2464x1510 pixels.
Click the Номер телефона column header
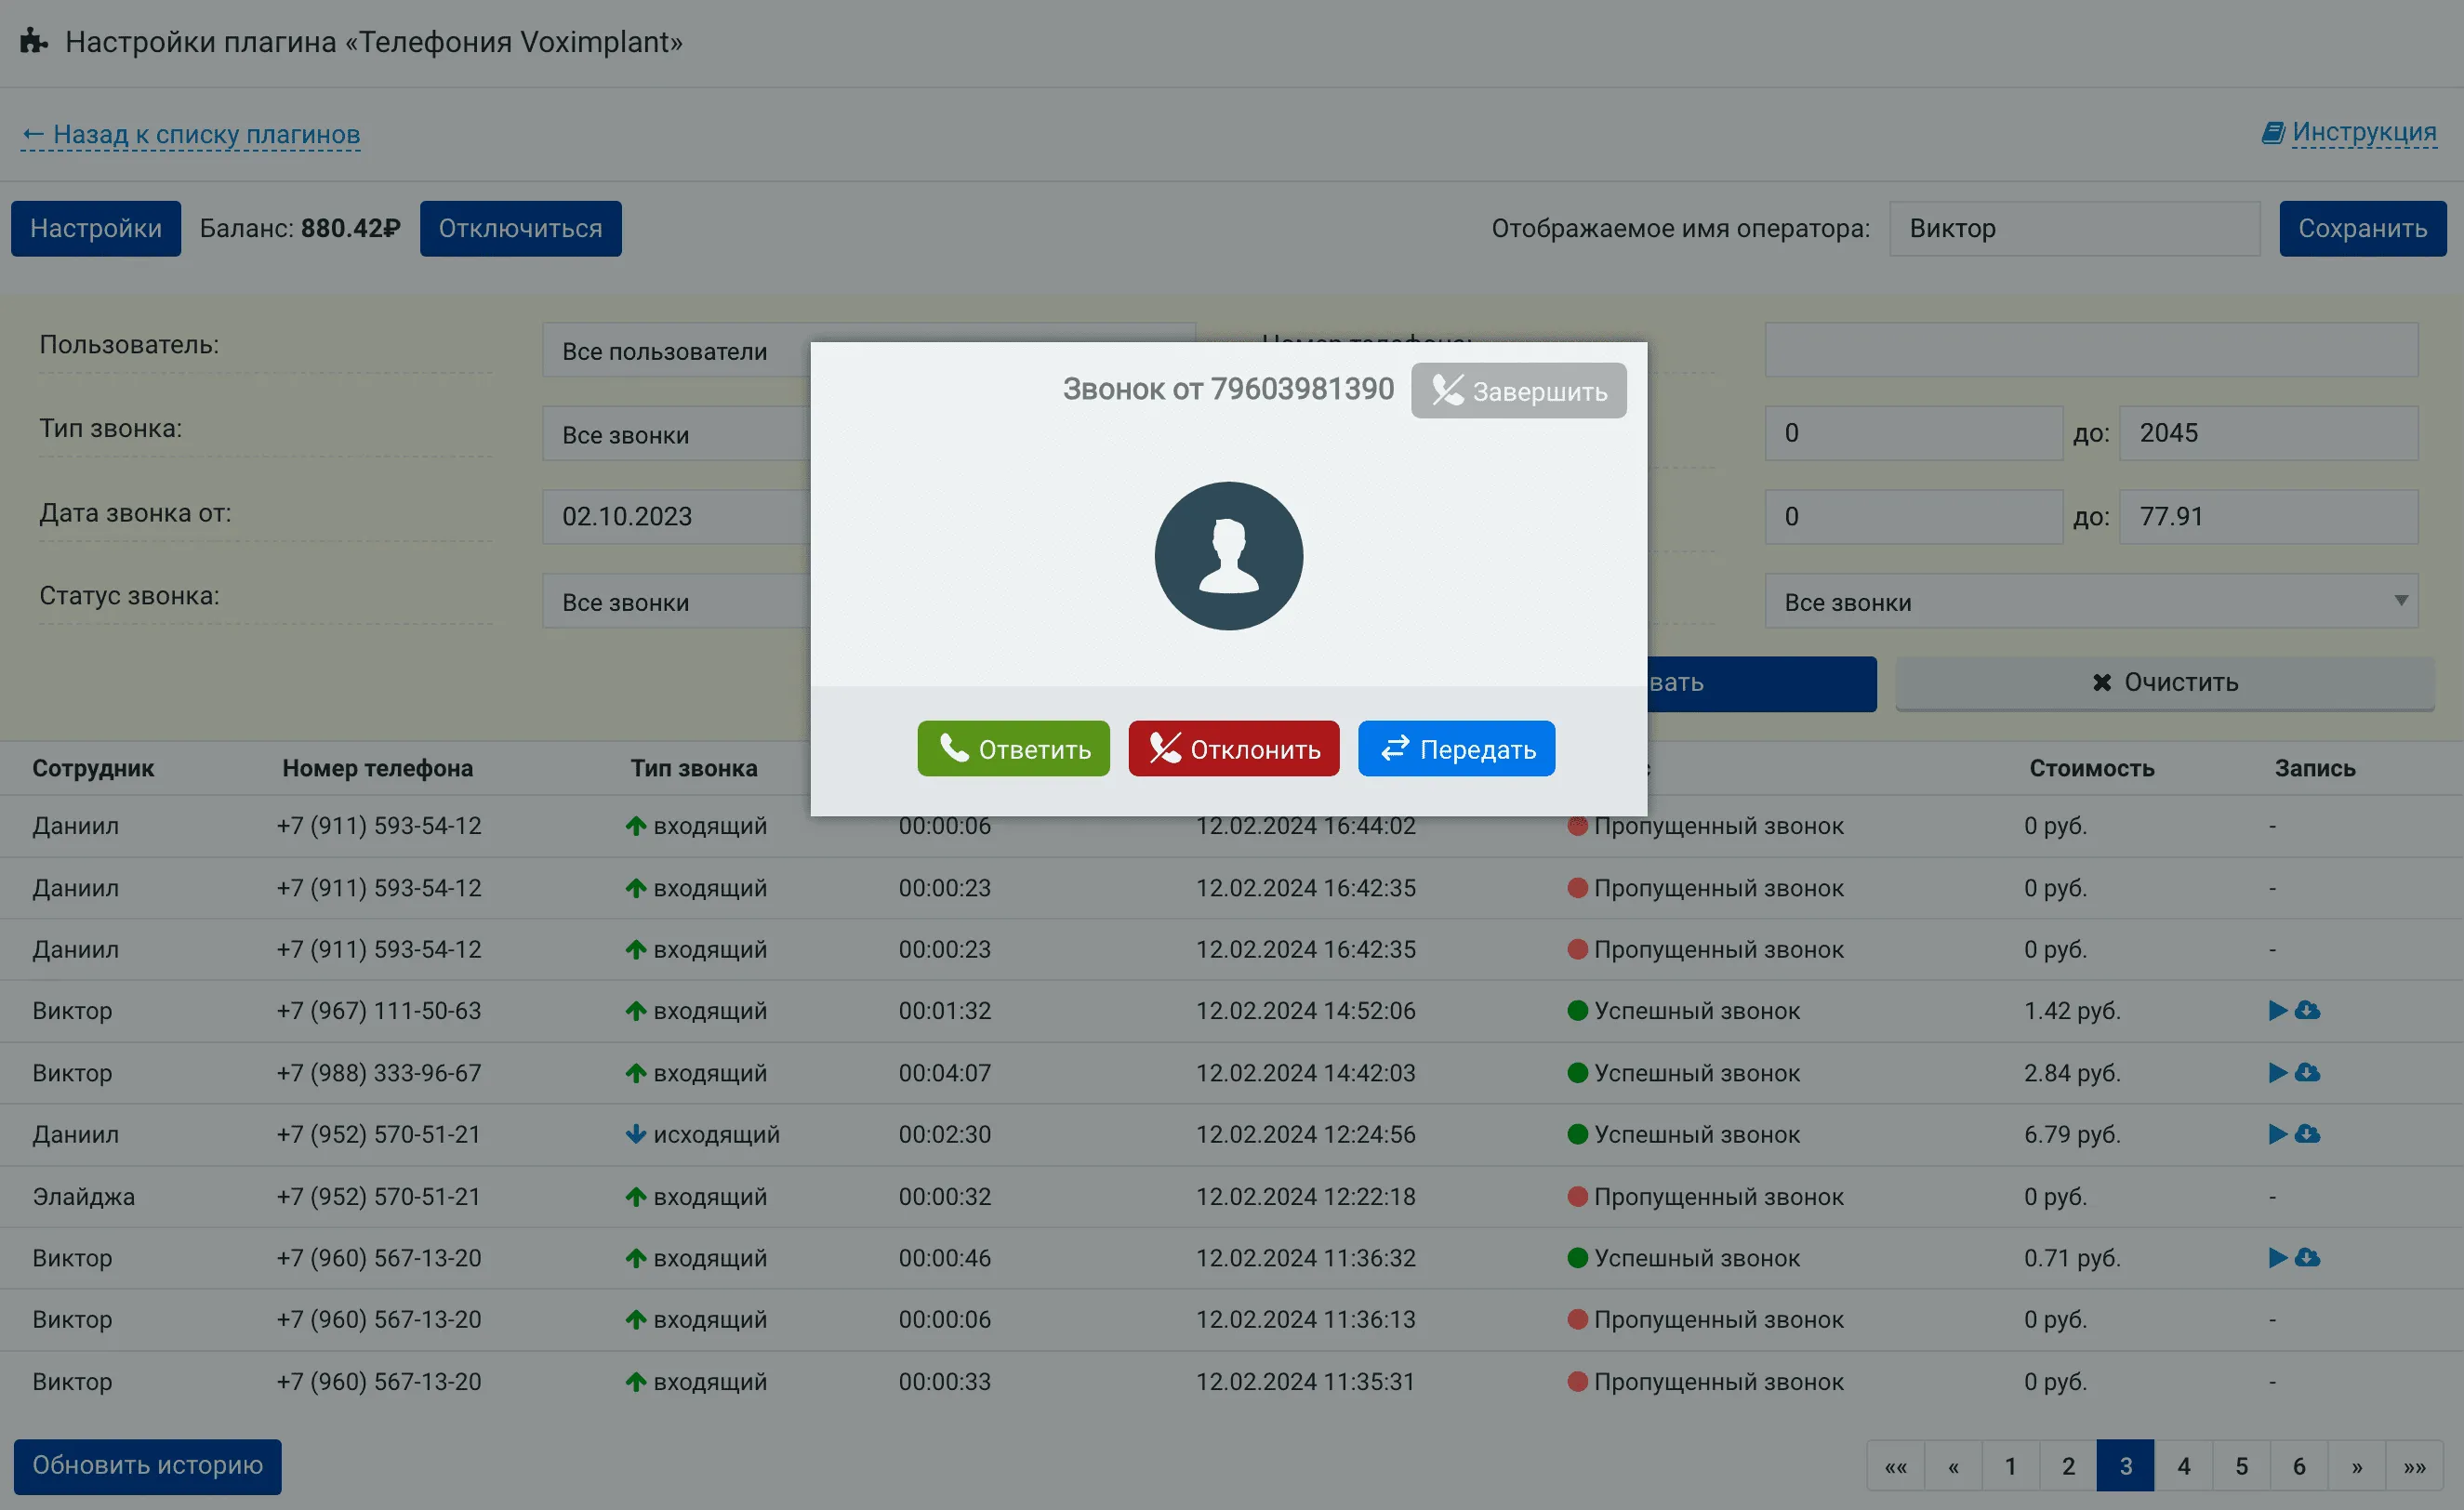(x=377, y=768)
